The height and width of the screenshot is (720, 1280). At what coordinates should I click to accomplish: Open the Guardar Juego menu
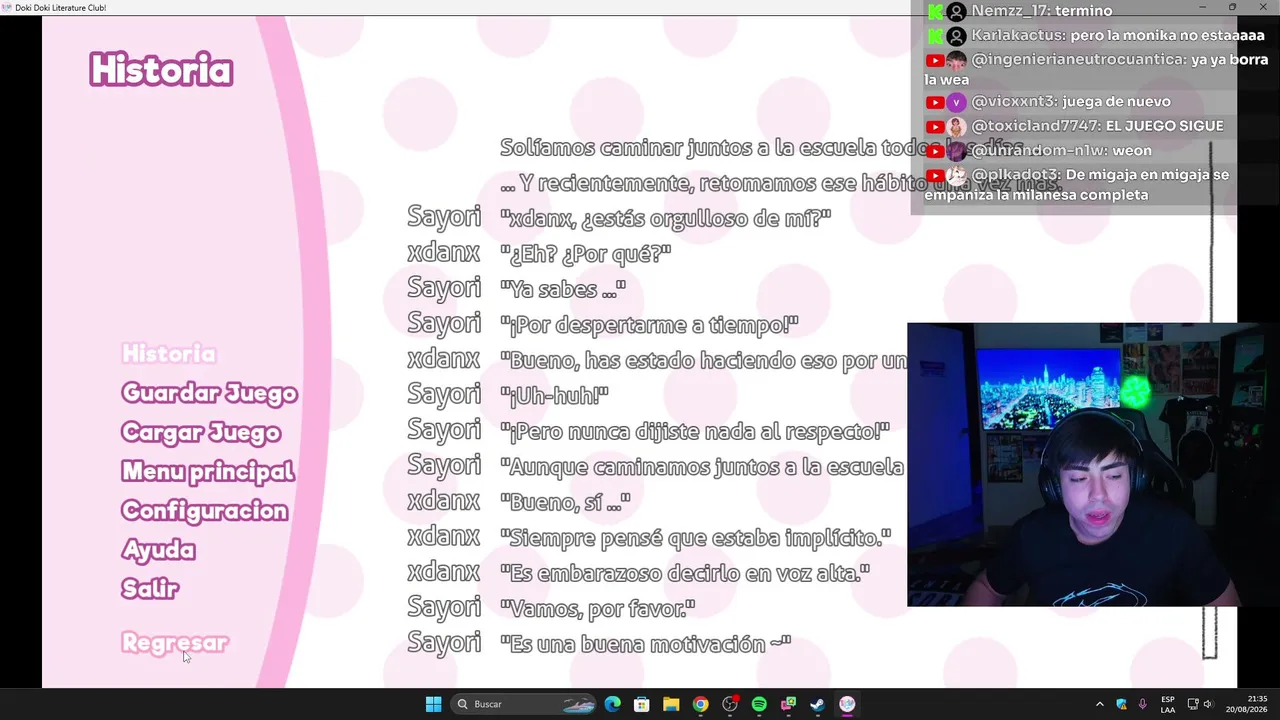tap(209, 393)
